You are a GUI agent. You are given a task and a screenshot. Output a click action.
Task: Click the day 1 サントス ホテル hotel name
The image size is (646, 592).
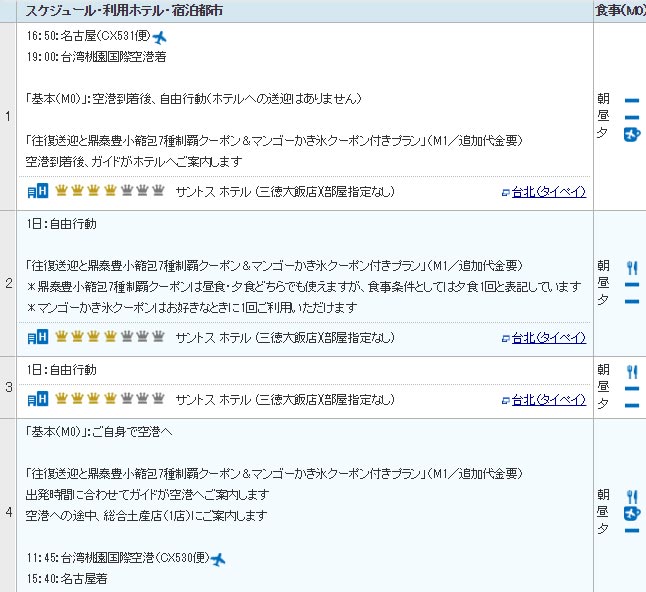[x=285, y=192]
